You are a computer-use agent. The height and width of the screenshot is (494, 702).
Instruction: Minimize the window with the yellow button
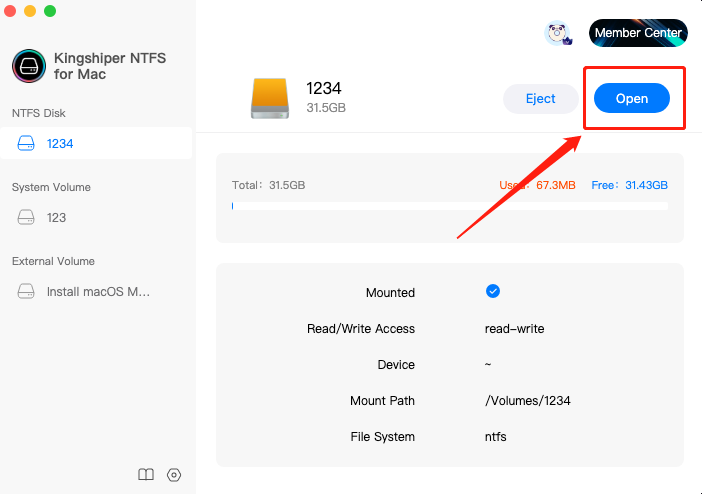click(30, 11)
